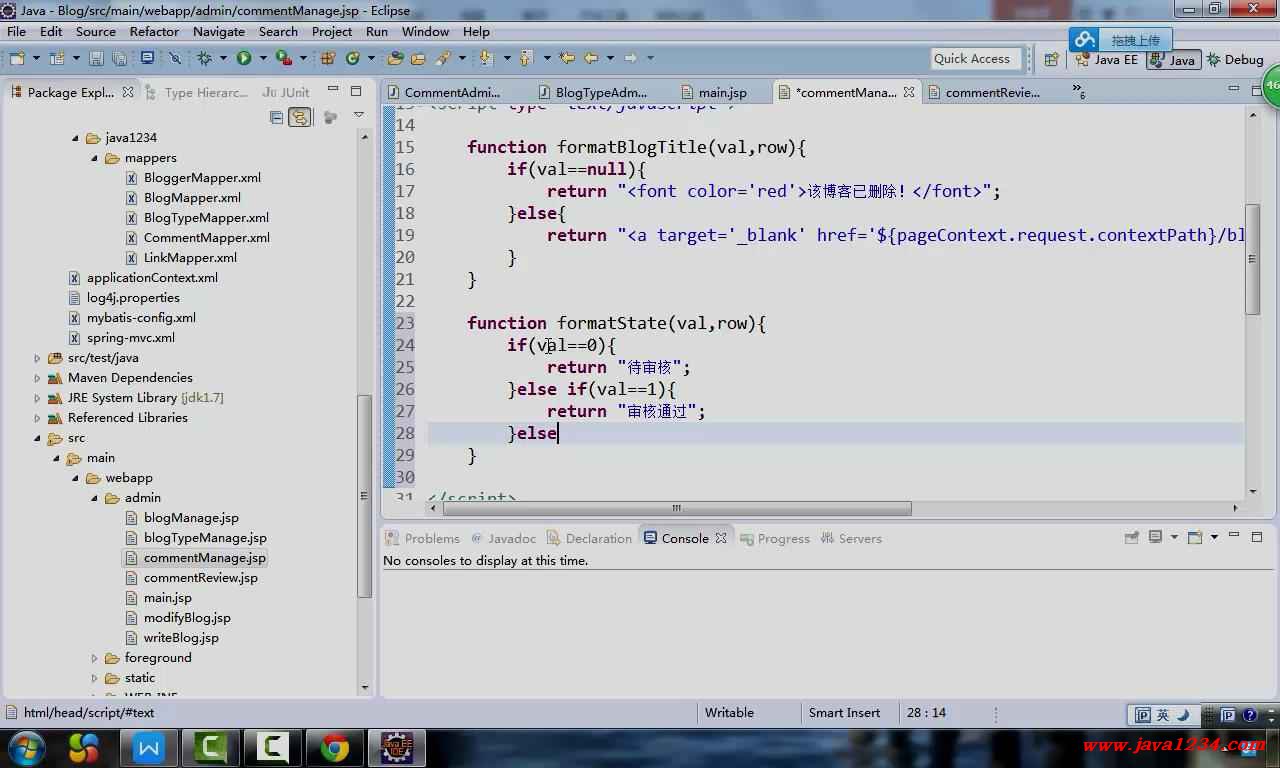Click the Chrome icon in the Windows taskbar

(x=335, y=747)
